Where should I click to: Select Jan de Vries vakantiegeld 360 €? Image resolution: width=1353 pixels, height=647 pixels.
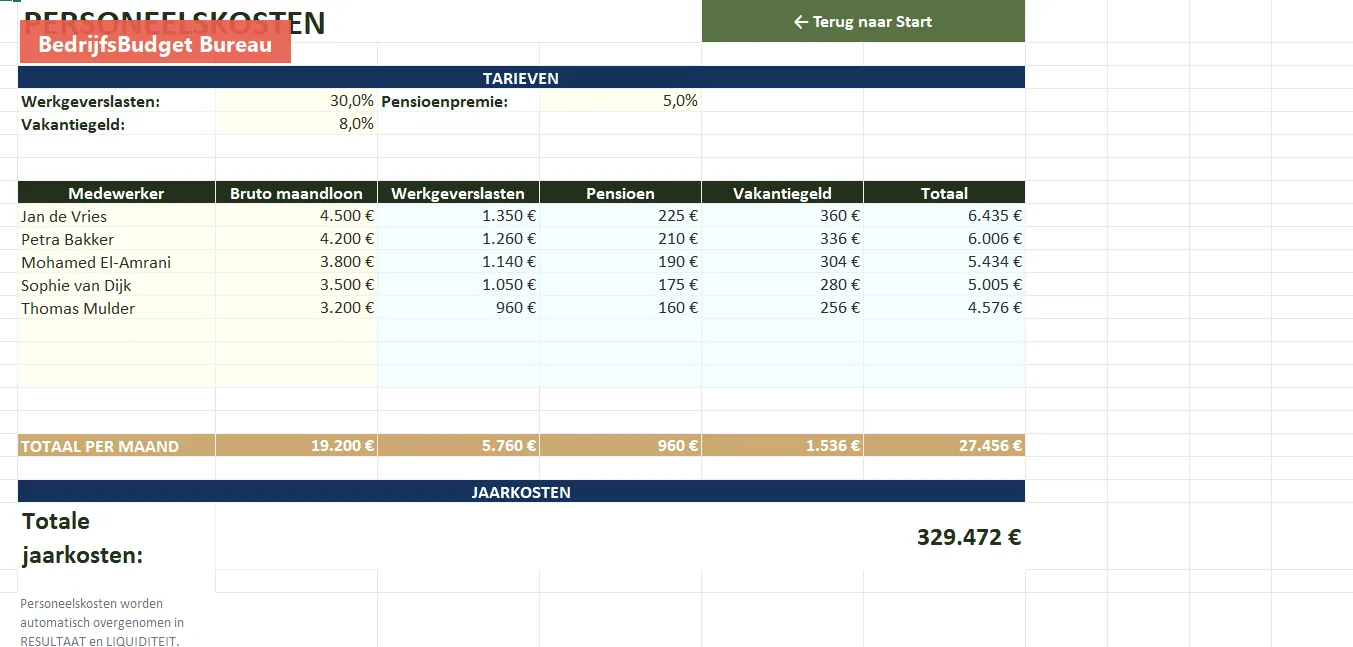point(783,216)
